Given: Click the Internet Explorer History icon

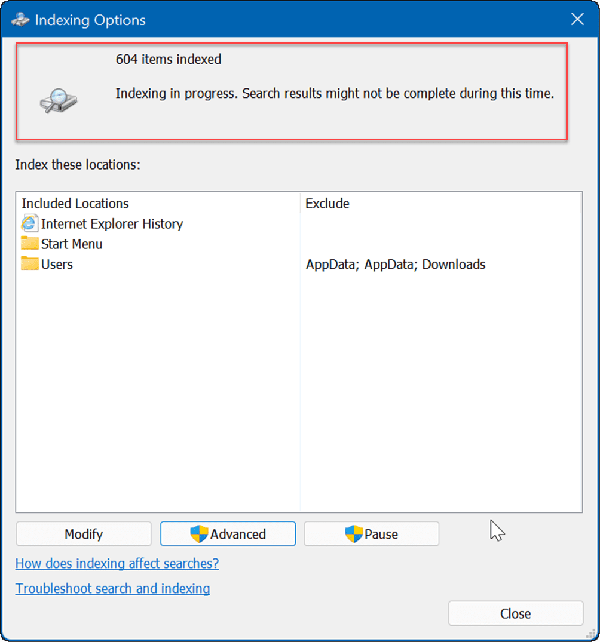Looking at the screenshot, I should [29, 224].
